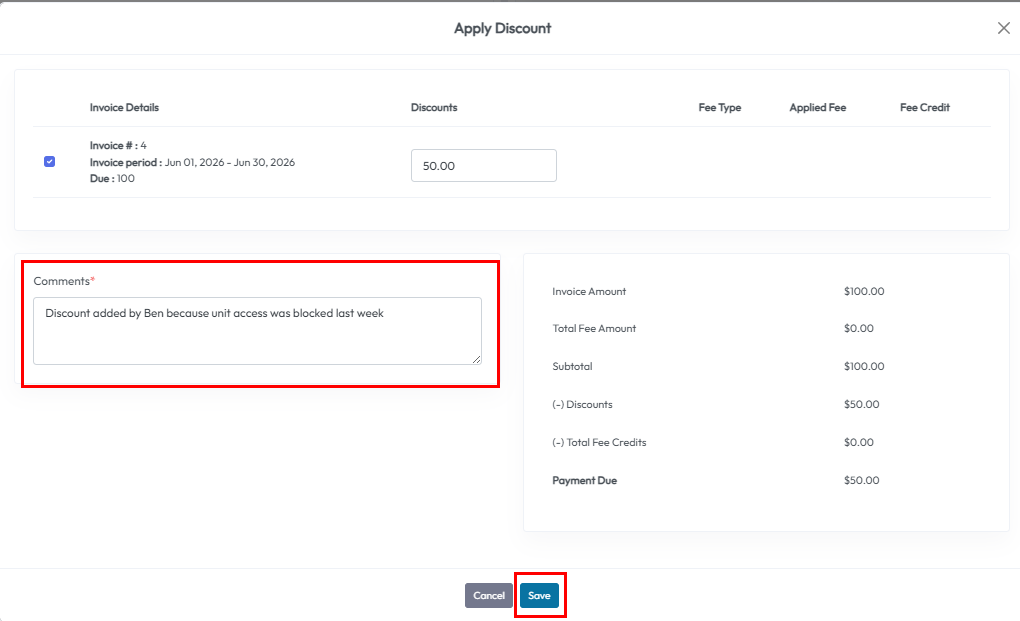Image resolution: width=1020 pixels, height=621 pixels.
Task: Click the Fee Type column header
Action: click(x=719, y=107)
